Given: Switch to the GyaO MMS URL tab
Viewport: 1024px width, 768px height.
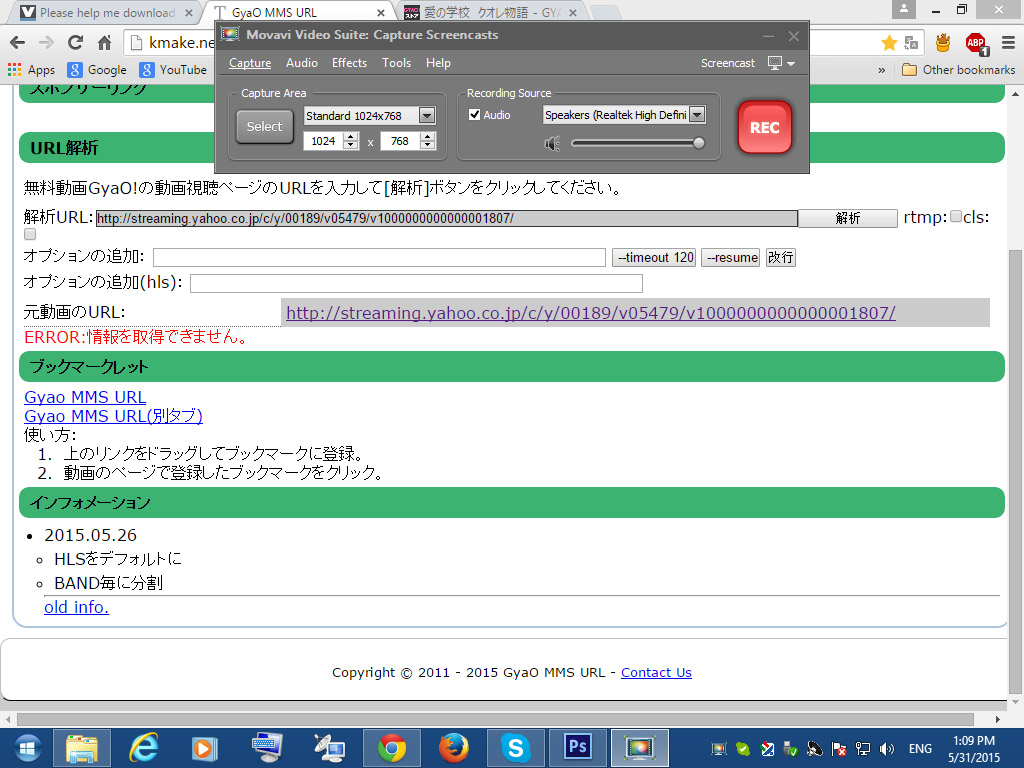Looking at the screenshot, I should coord(300,12).
